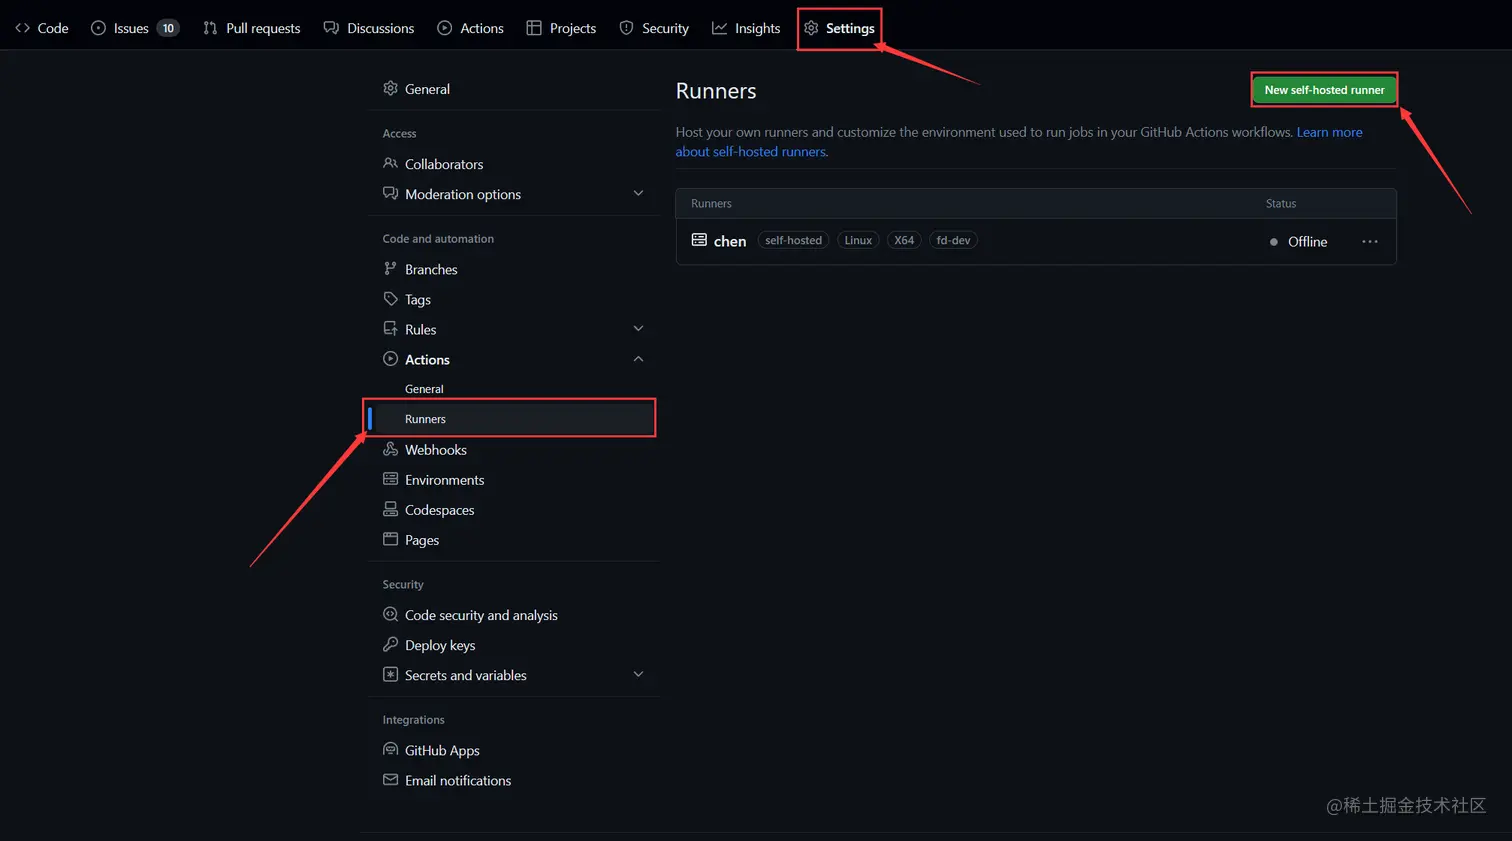Open Environments settings
The height and width of the screenshot is (841, 1512).
tap(444, 480)
